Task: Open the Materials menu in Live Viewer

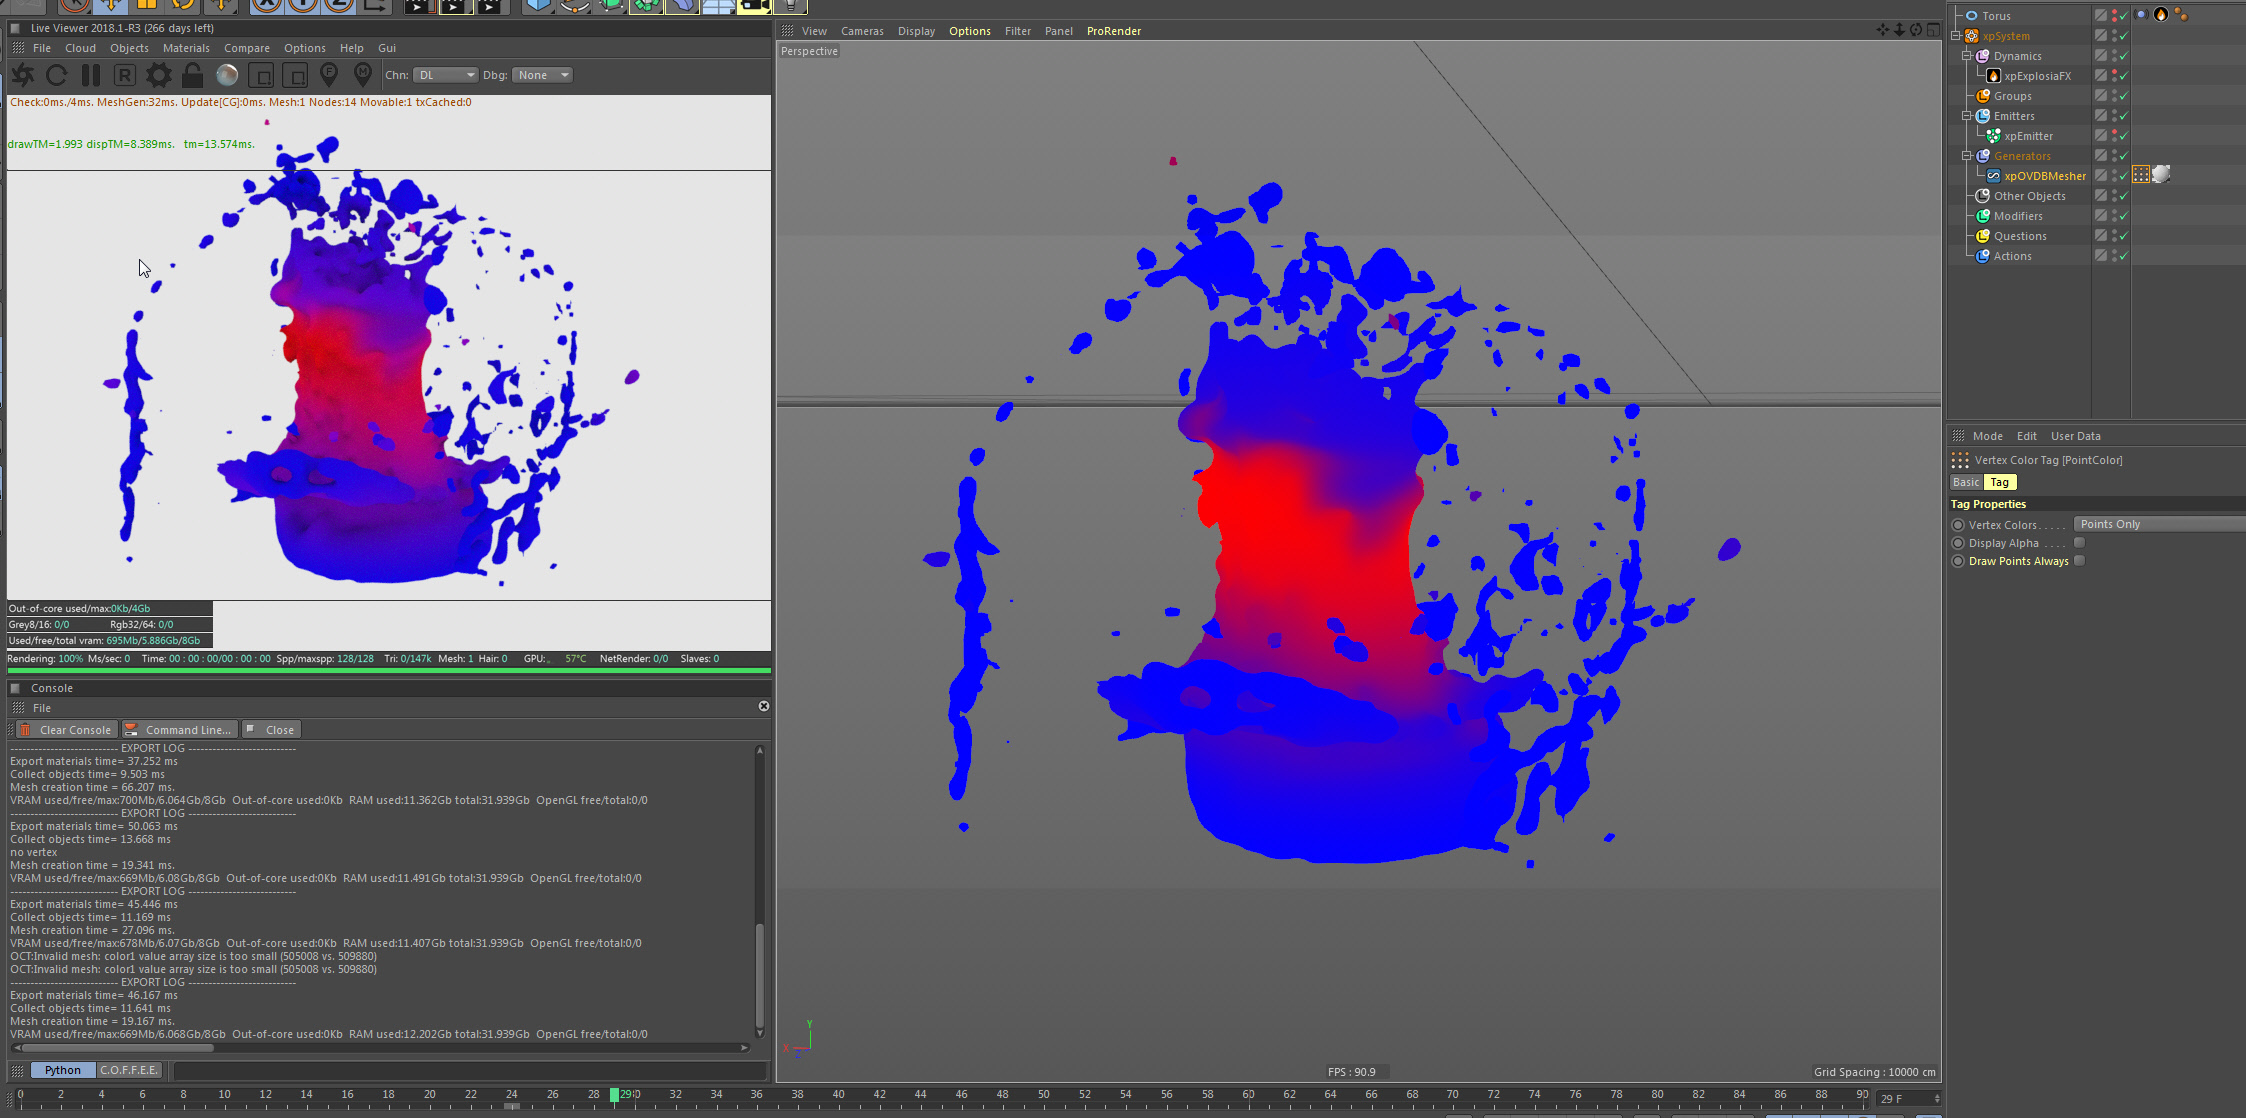Action: click(x=186, y=48)
